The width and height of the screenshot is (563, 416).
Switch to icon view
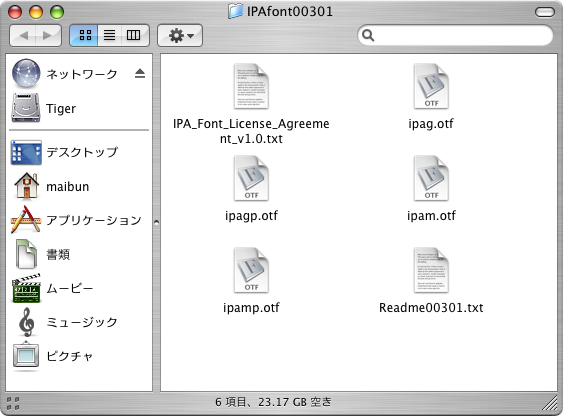[x=84, y=35]
